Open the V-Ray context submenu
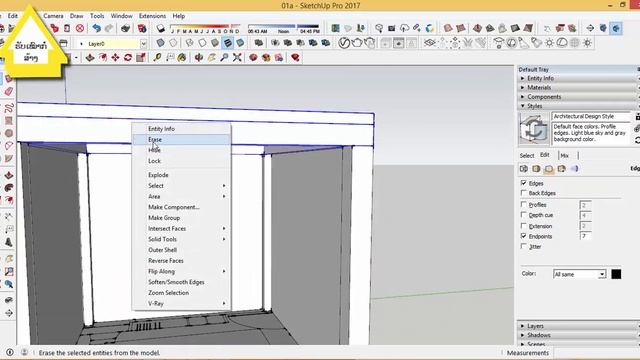The width and height of the screenshot is (640, 360). [182, 304]
